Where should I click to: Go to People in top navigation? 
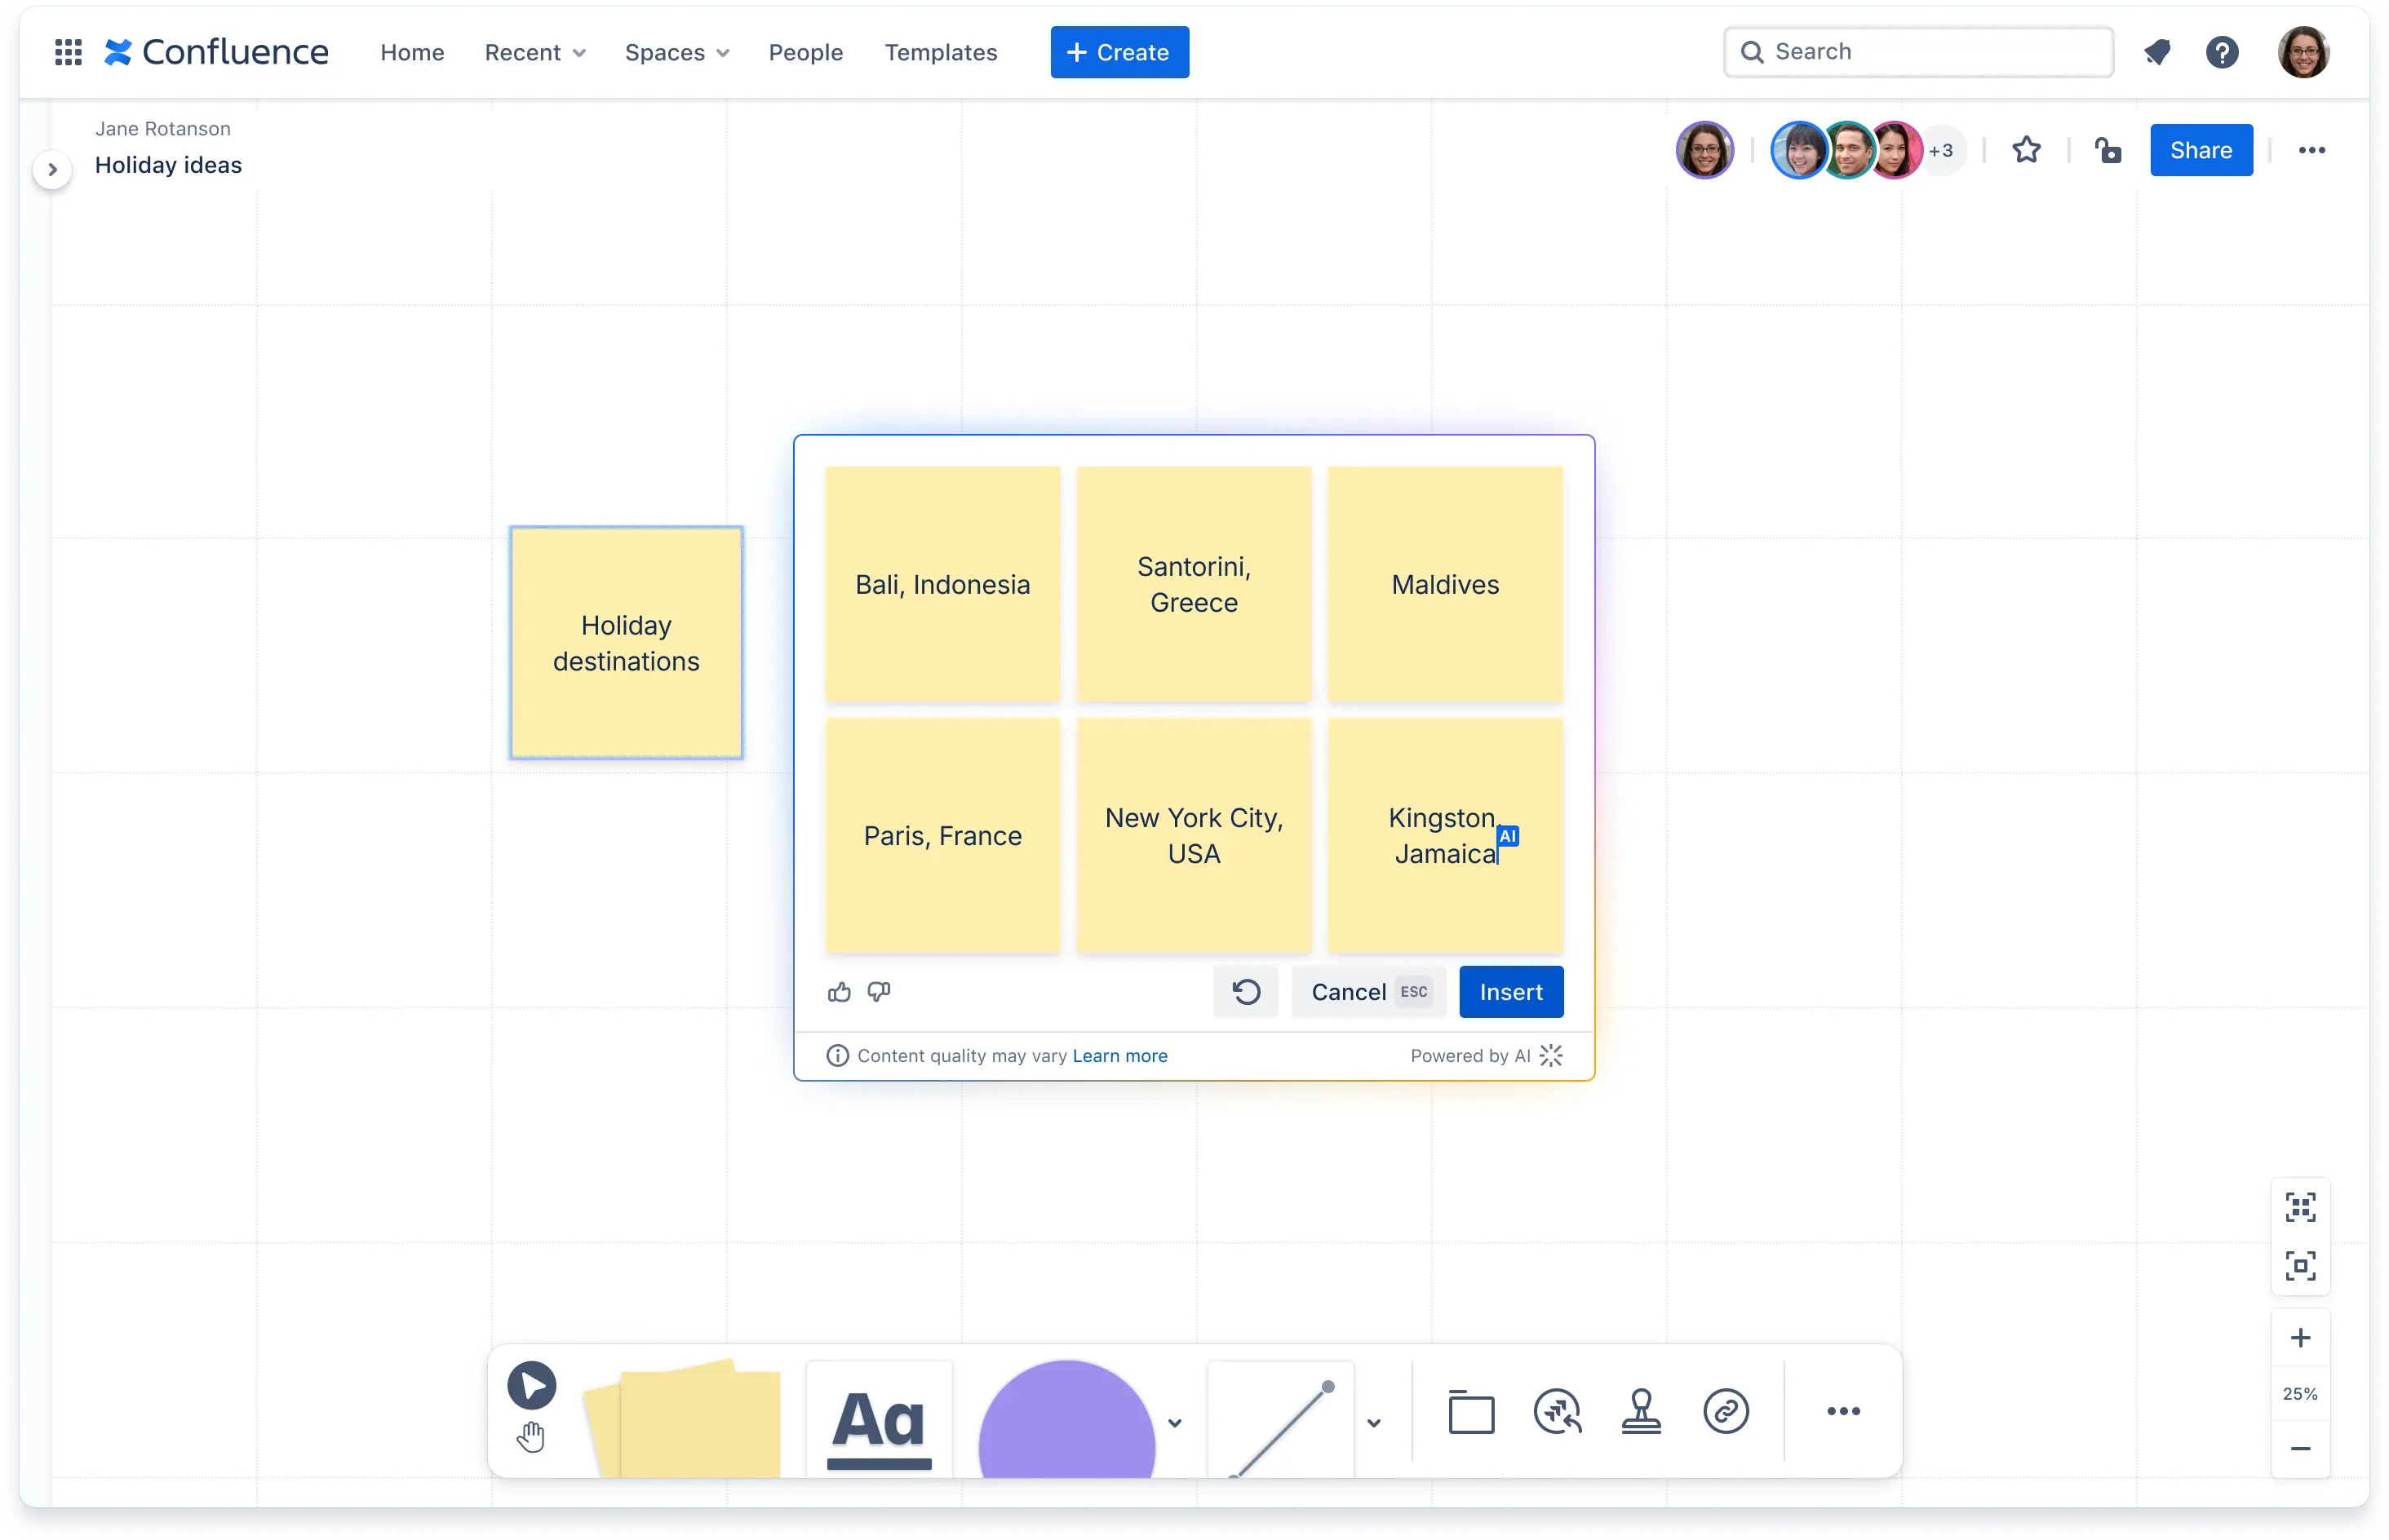(805, 52)
